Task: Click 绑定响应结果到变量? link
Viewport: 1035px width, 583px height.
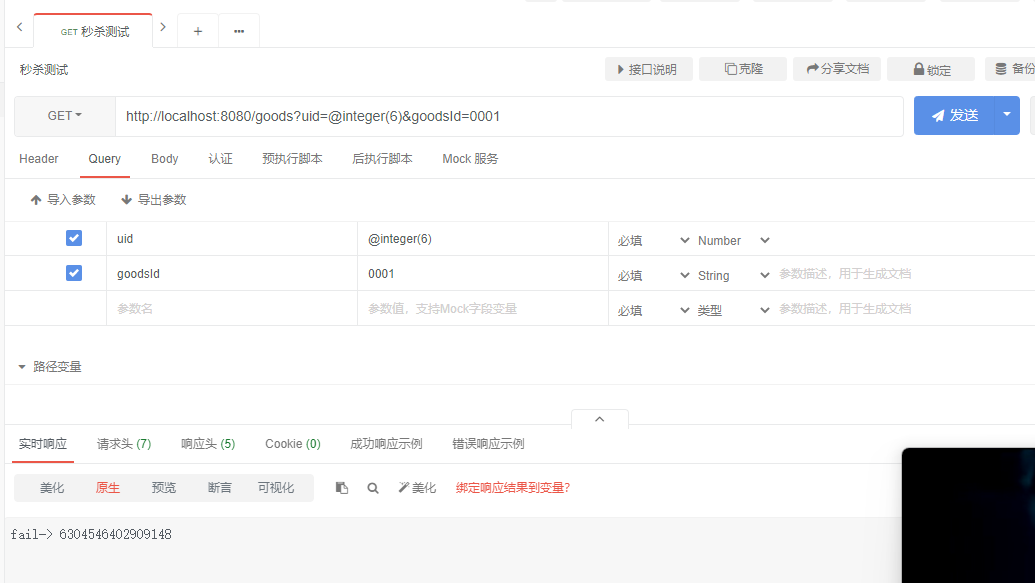Action: point(513,488)
